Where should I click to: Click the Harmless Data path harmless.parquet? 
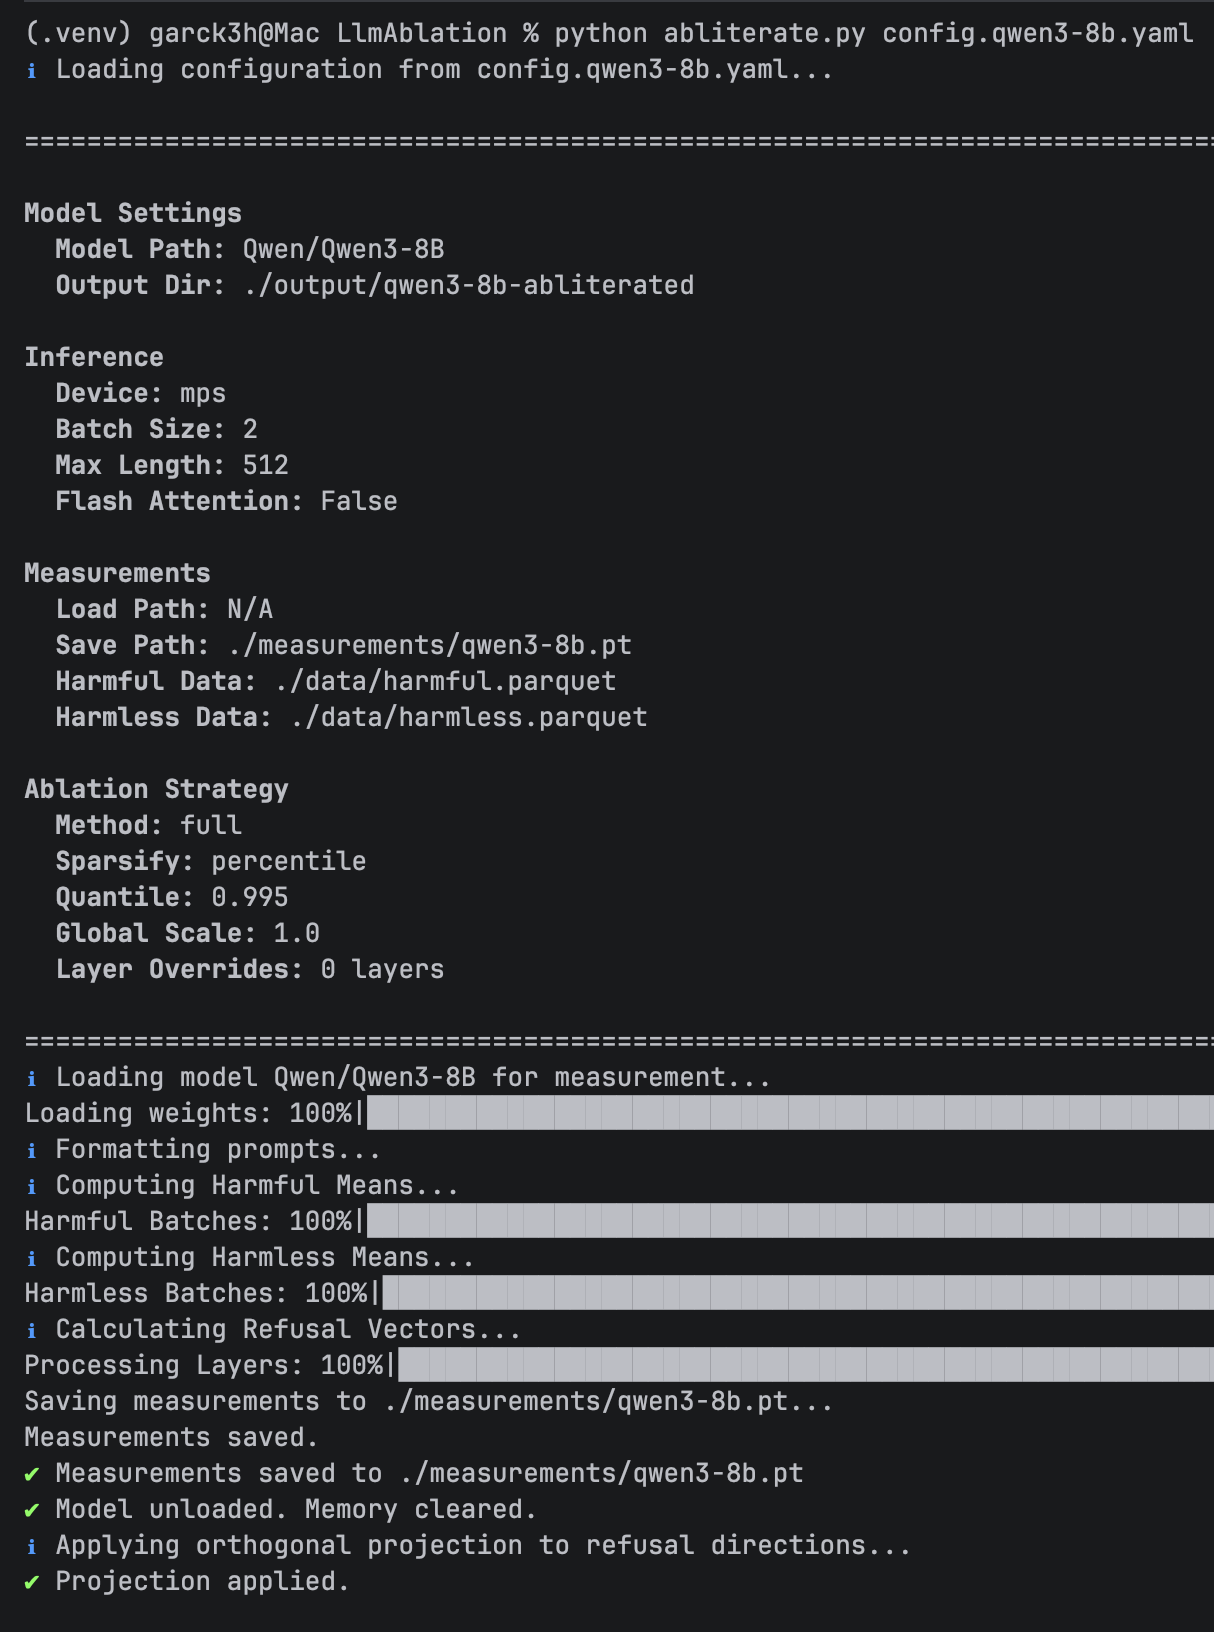point(468,718)
